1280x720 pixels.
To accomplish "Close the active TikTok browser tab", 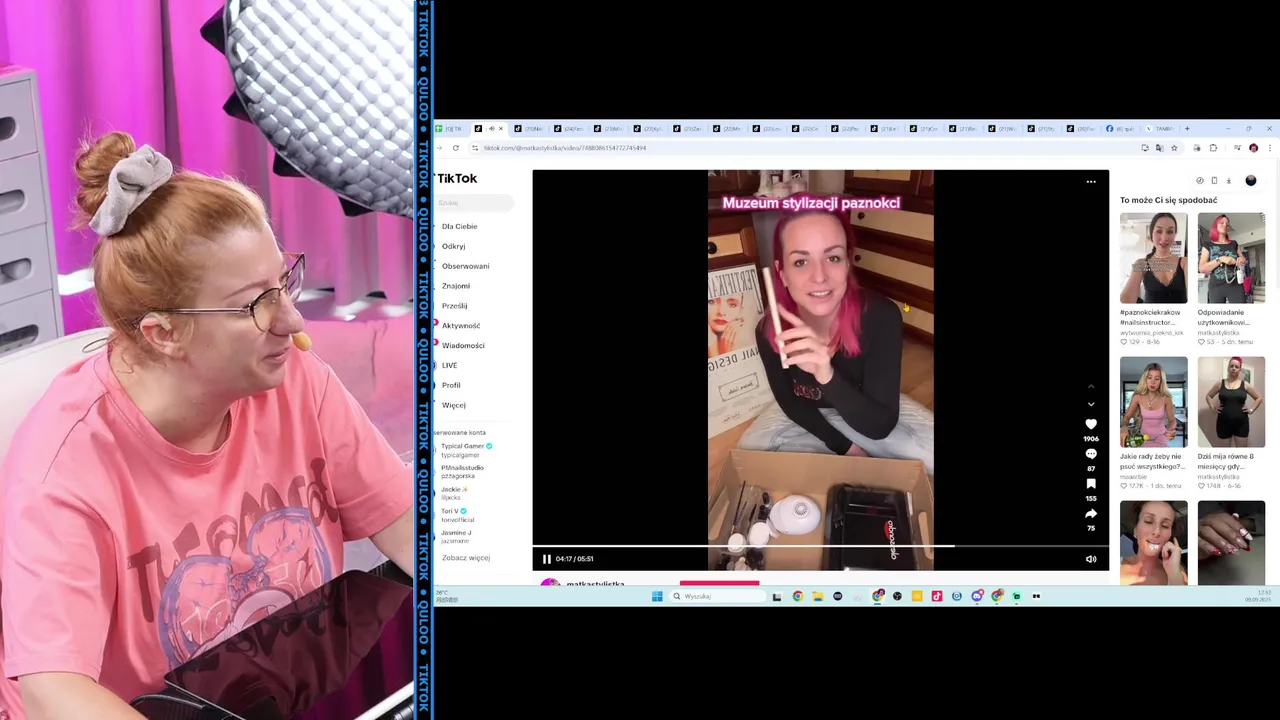I will pyautogui.click(x=501, y=128).
